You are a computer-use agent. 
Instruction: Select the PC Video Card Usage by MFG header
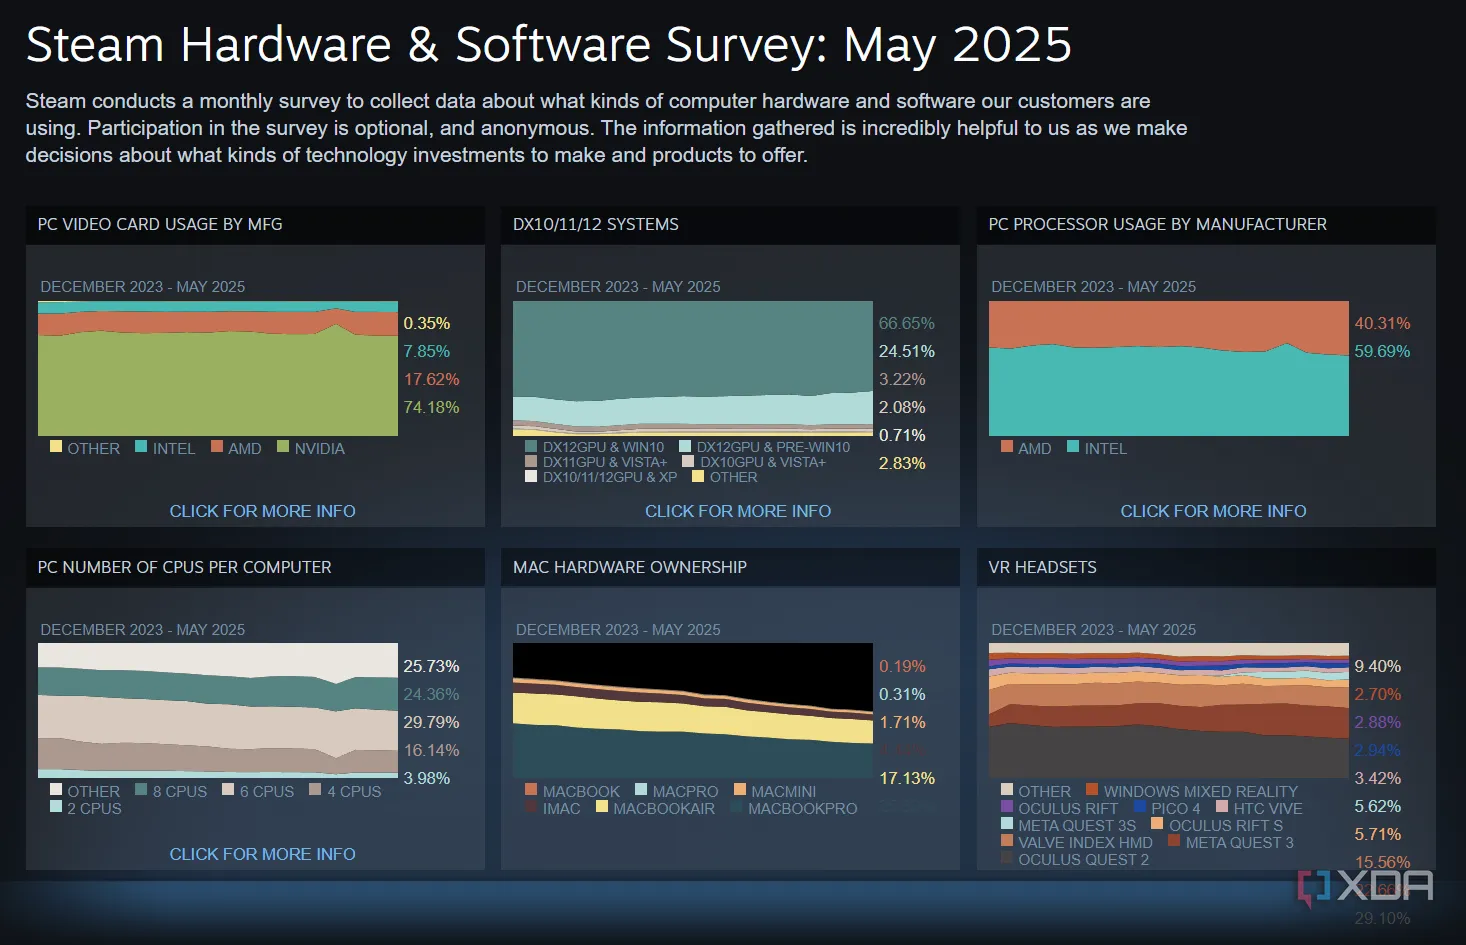click(160, 225)
